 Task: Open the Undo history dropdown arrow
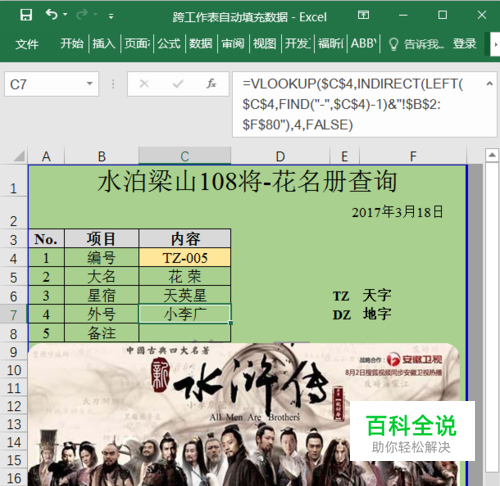click(65, 15)
